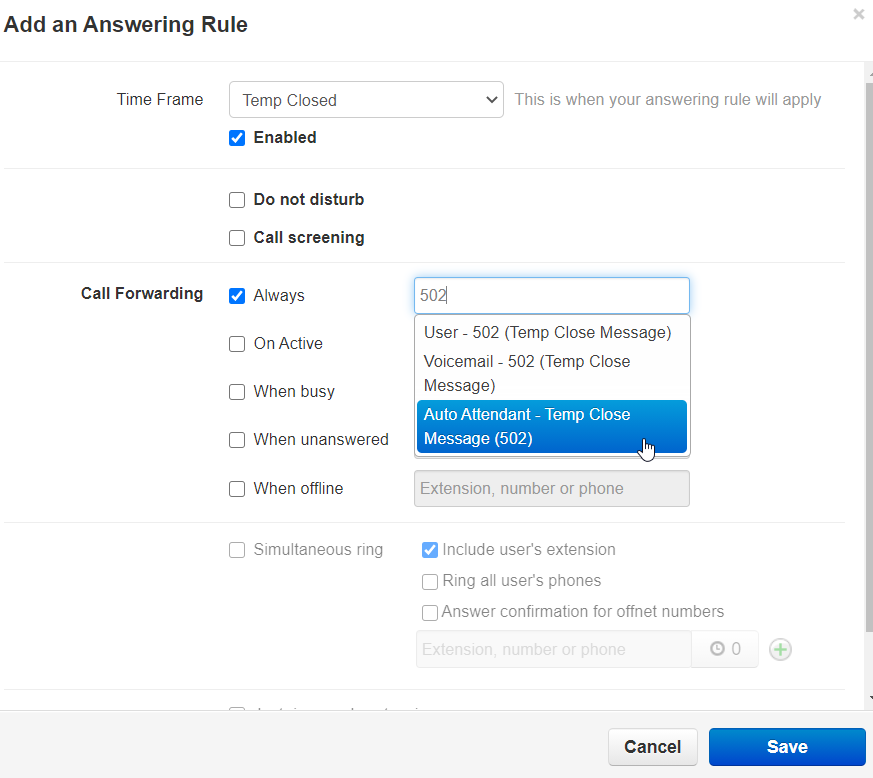873x778 pixels.
Task: Choose Voicemail - 502 suggestion
Action: [x=547, y=373]
